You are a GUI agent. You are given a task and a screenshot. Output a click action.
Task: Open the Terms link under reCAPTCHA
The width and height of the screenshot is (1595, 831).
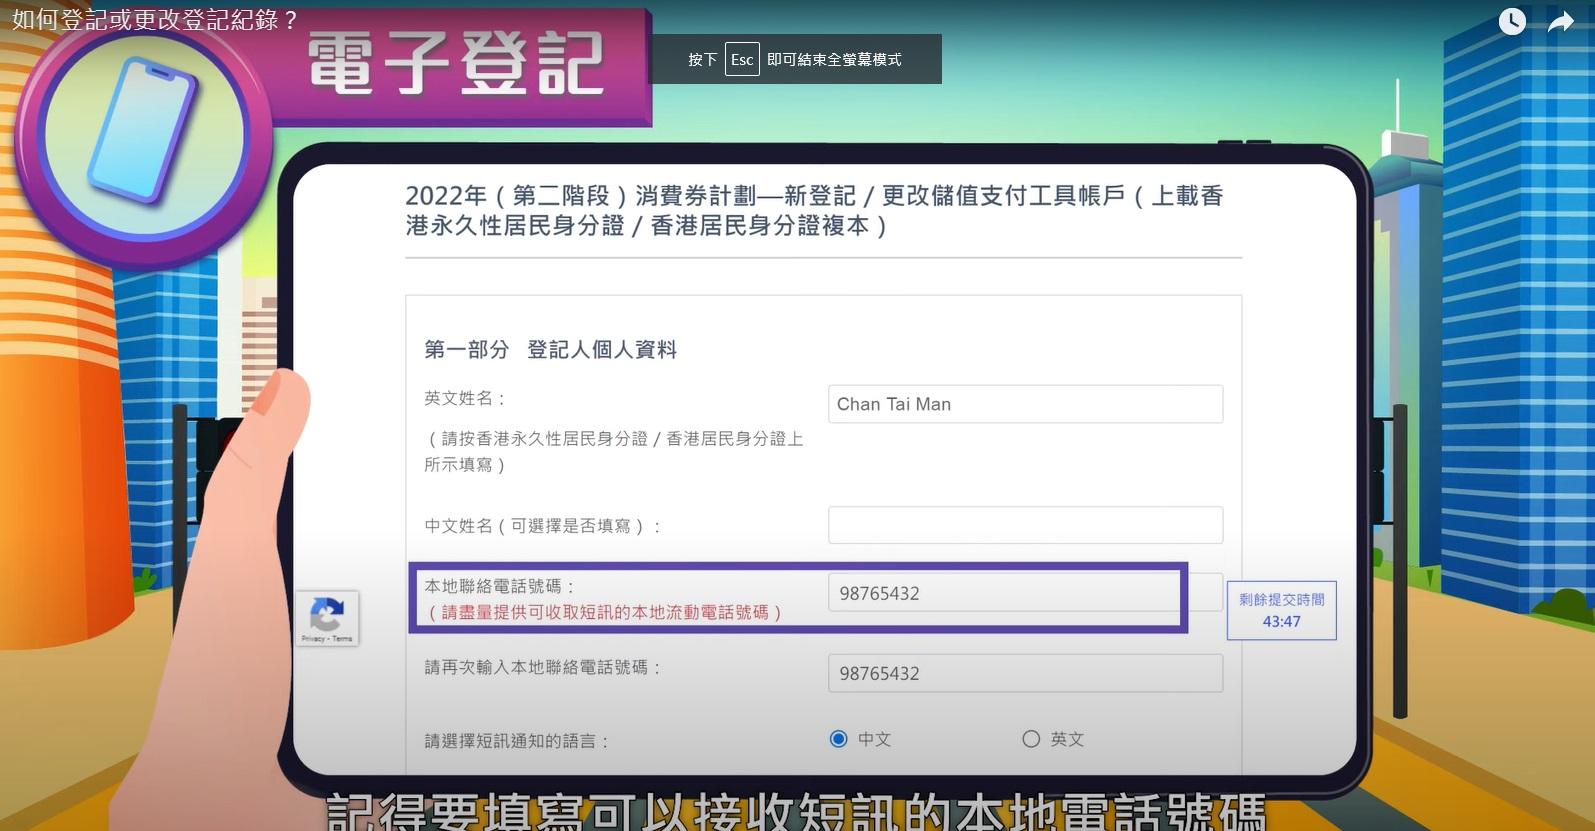(343, 638)
